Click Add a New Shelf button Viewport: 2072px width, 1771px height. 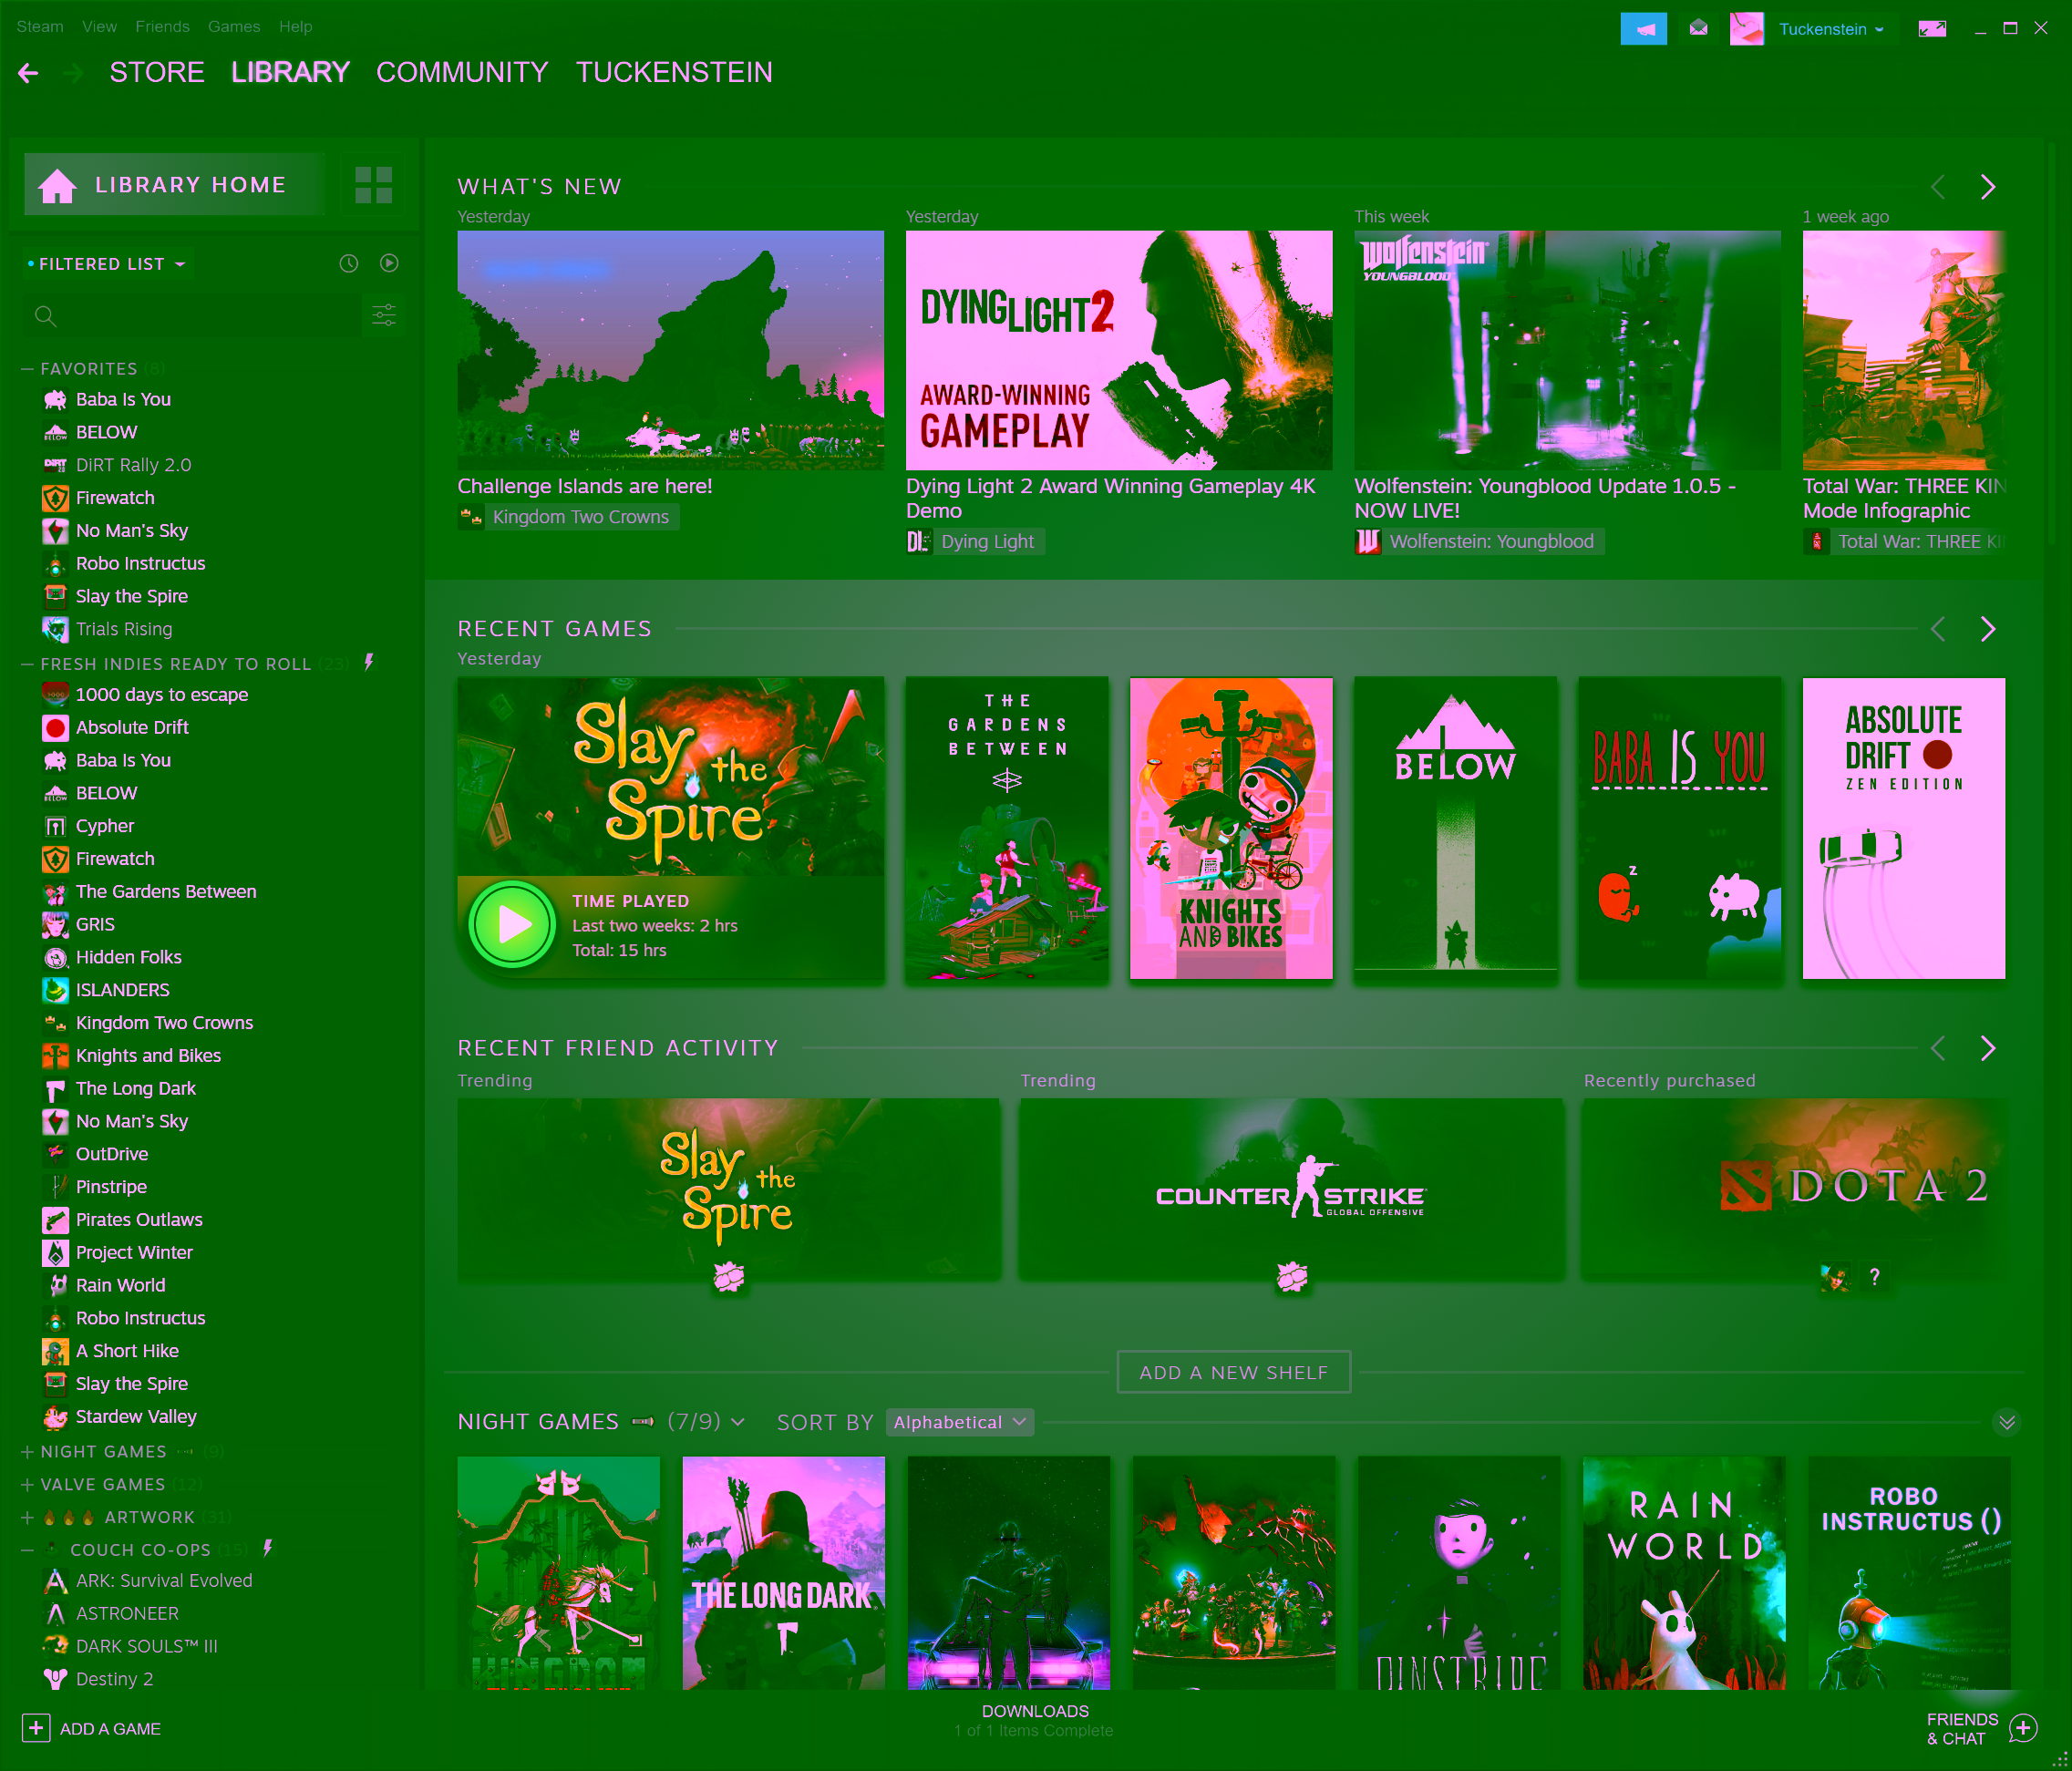(1234, 1372)
